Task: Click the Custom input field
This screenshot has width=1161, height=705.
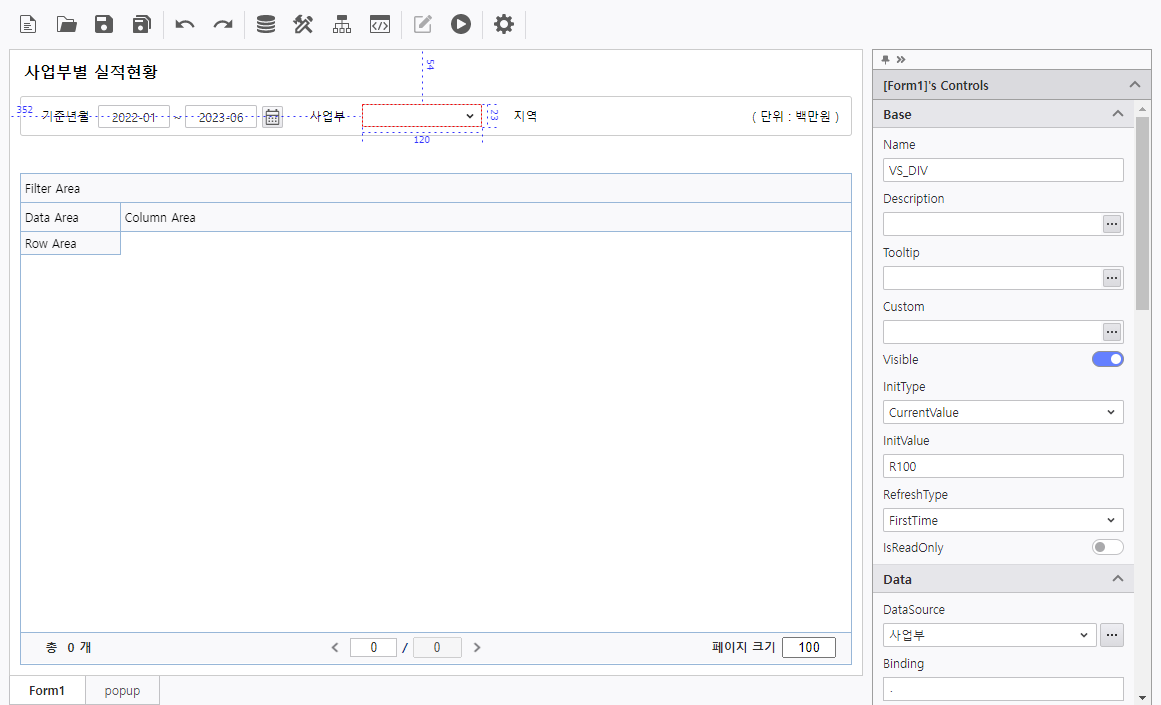Action: click(x=992, y=332)
